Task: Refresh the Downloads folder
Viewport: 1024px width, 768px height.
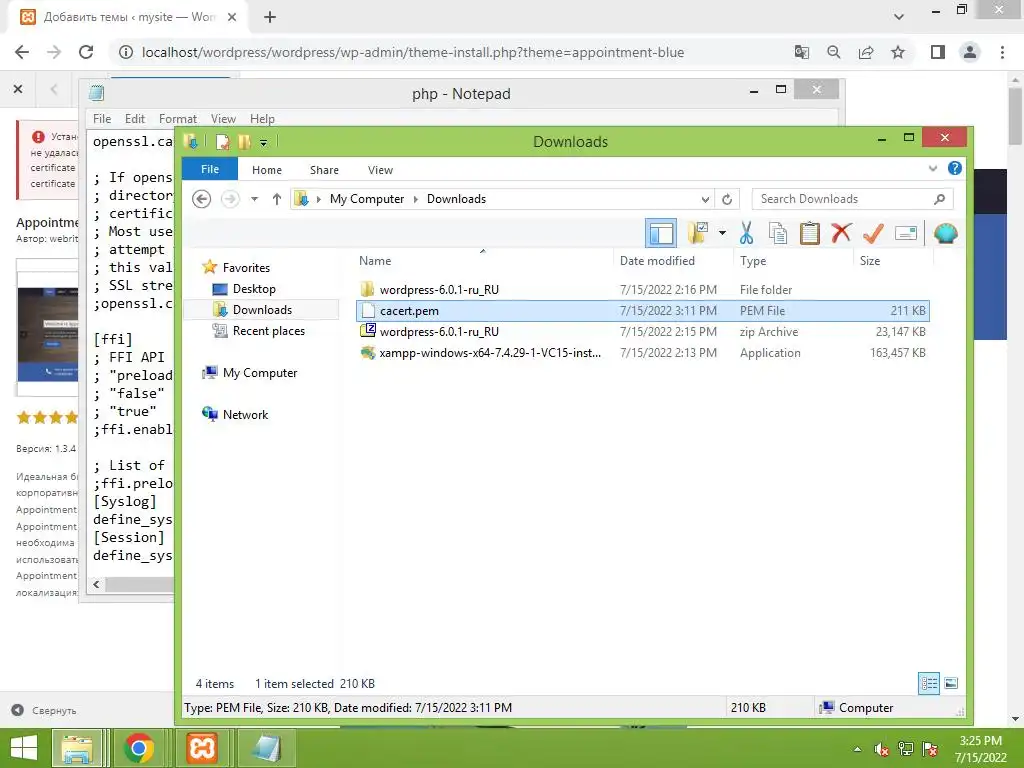Action: point(726,199)
